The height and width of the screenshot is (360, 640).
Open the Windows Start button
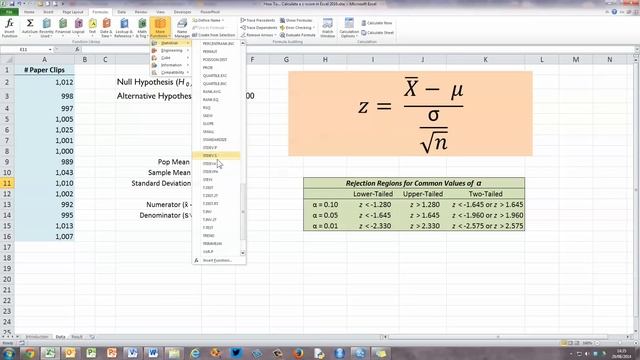coord(8,353)
